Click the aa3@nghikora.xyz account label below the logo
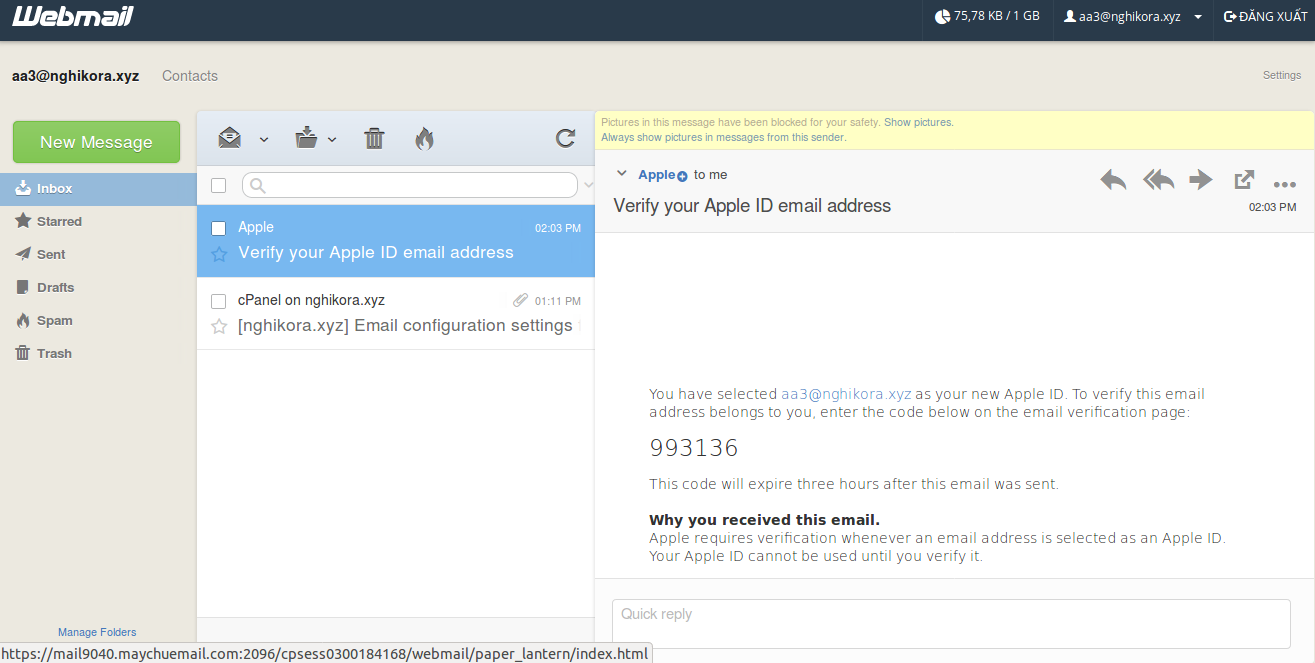1315x663 pixels. pyautogui.click(x=76, y=76)
